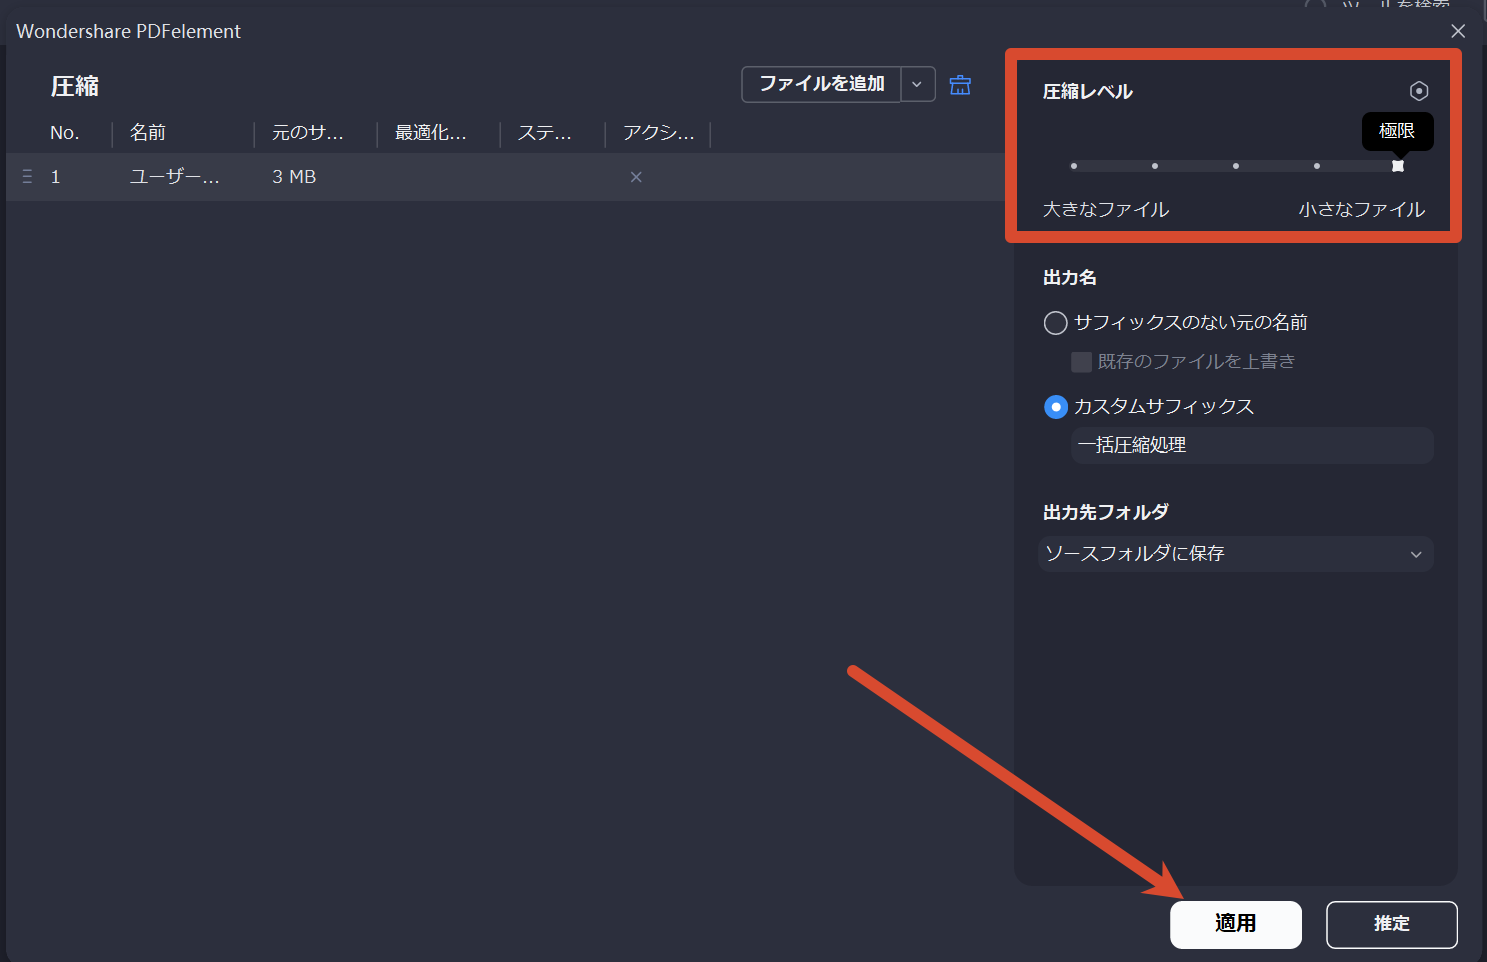Click the ステ… column header

pos(545,133)
